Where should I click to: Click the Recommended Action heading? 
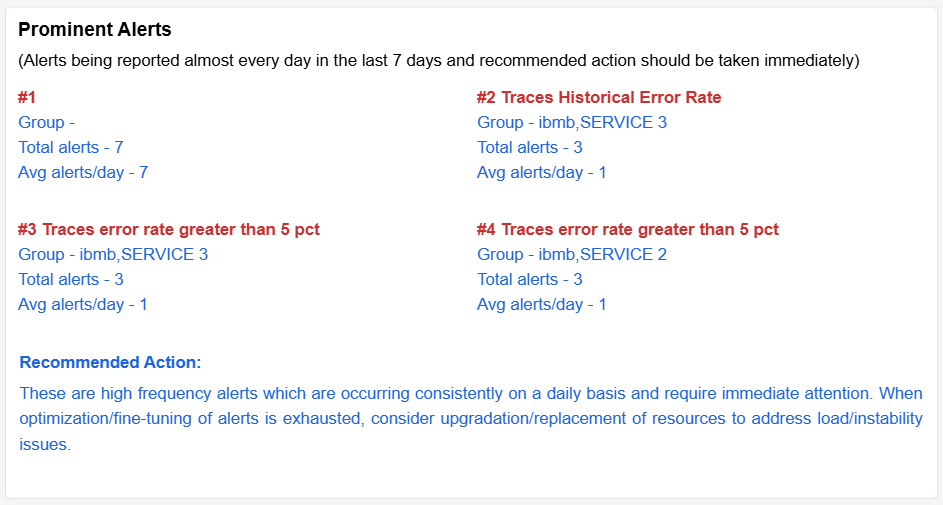tap(110, 362)
